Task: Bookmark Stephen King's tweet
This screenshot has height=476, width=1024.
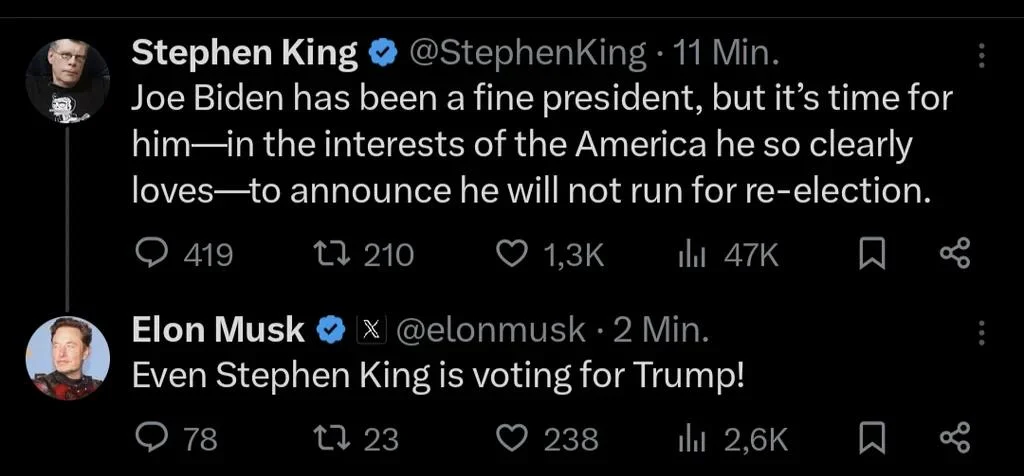Action: point(872,255)
